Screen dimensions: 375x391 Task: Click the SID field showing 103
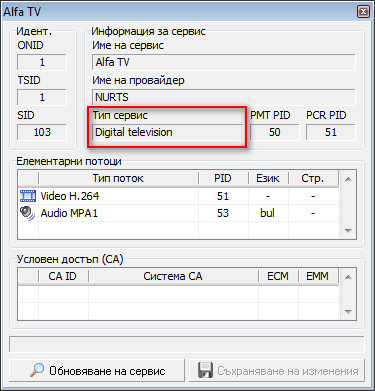(x=42, y=132)
